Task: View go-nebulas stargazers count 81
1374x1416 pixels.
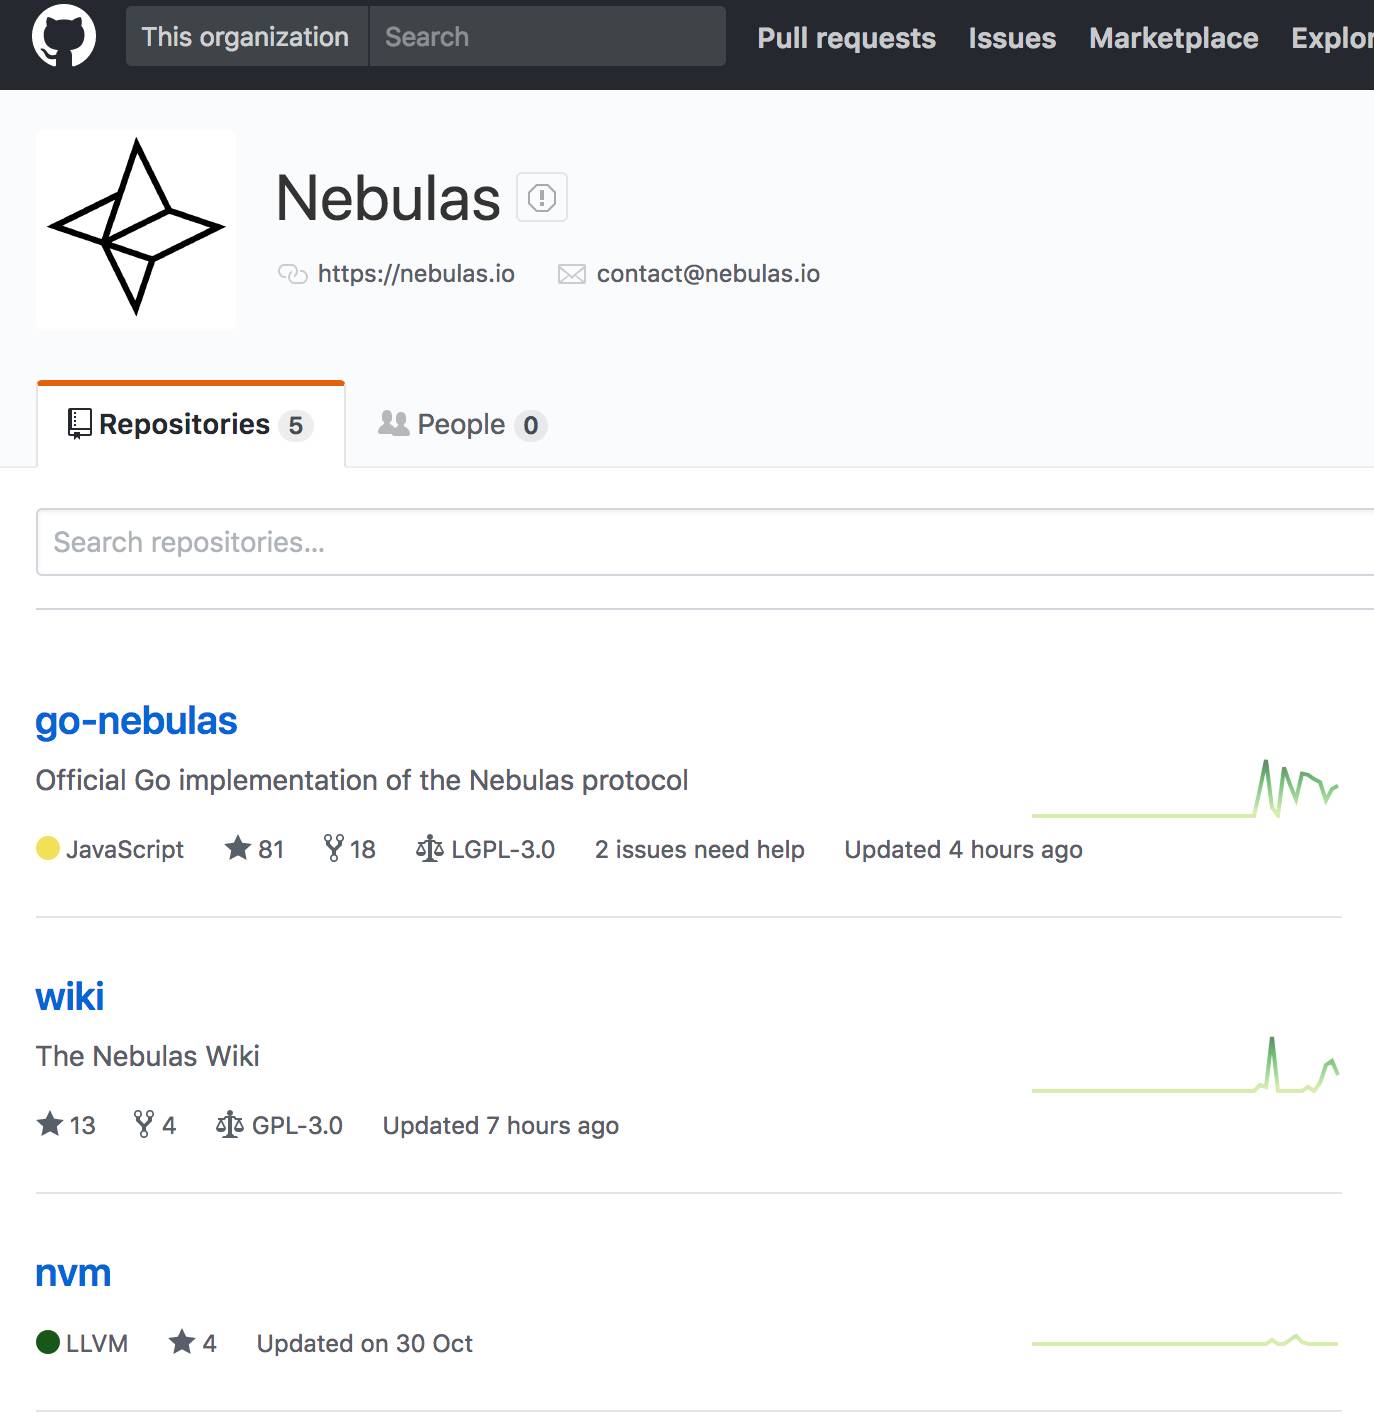Action: coord(255,849)
